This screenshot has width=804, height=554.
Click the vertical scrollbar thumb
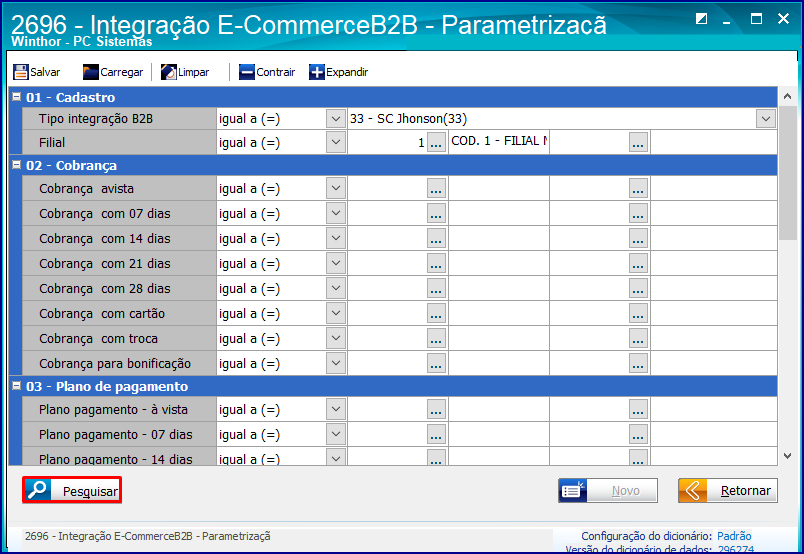click(x=788, y=173)
